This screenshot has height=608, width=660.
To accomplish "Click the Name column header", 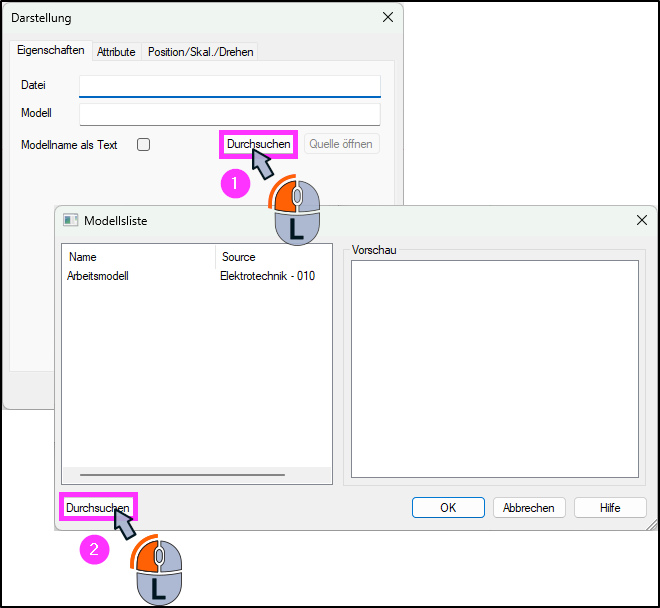I will (139, 257).
